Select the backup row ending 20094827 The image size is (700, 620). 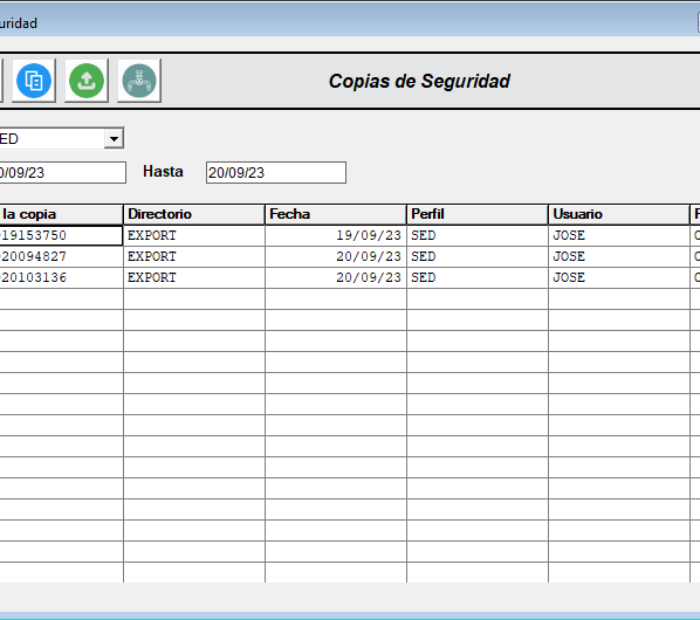[60, 257]
